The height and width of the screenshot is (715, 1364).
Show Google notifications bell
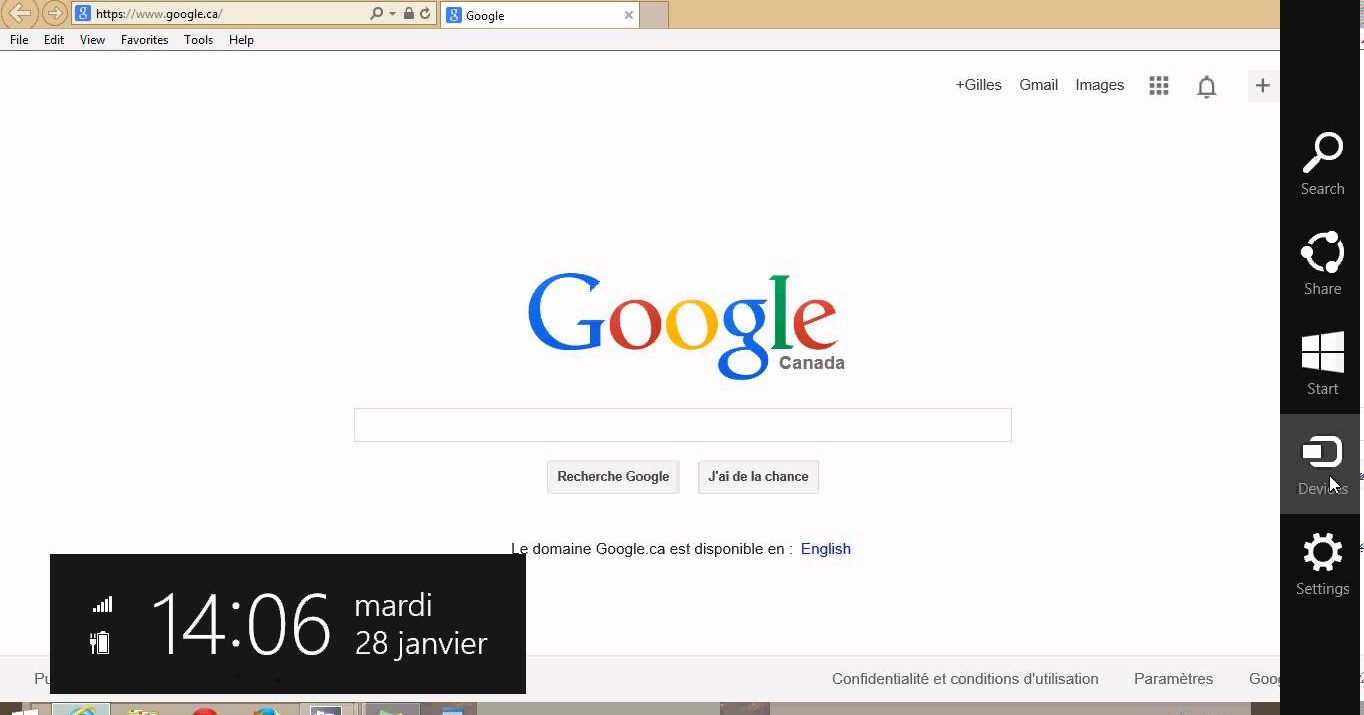point(1207,87)
